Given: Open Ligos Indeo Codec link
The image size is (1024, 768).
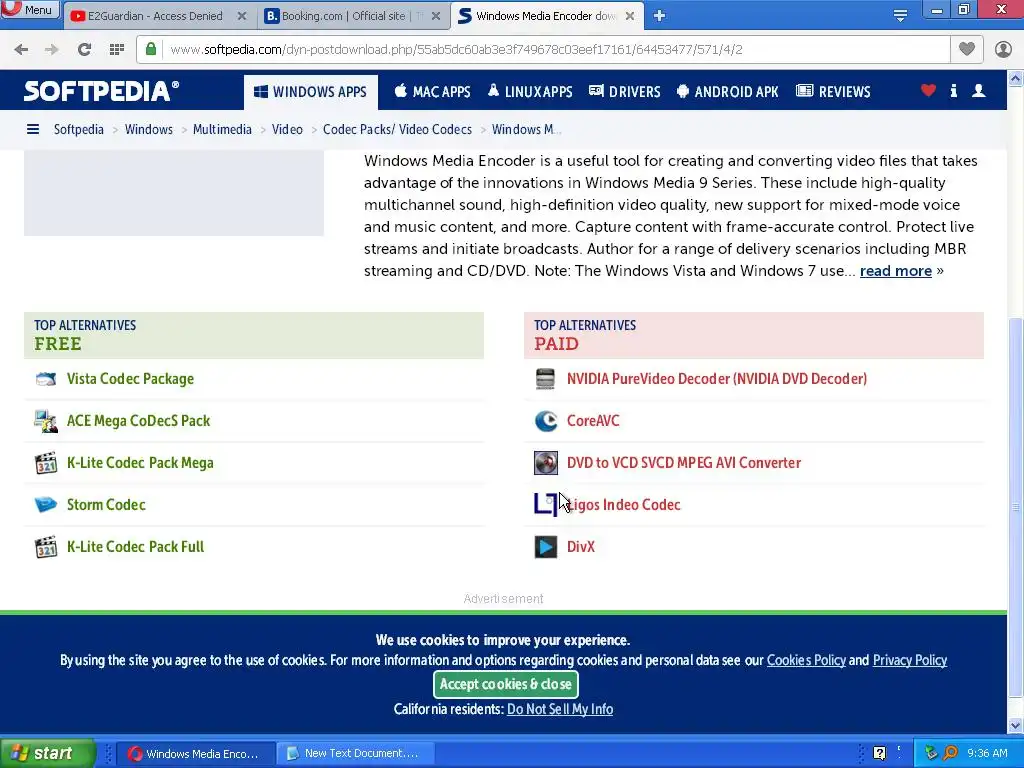Looking at the screenshot, I should click(x=624, y=505).
